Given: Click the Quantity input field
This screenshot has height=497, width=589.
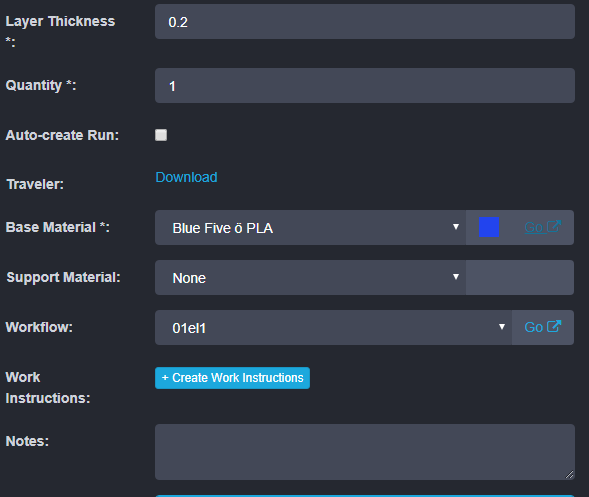Looking at the screenshot, I should click(x=365, y=86).
